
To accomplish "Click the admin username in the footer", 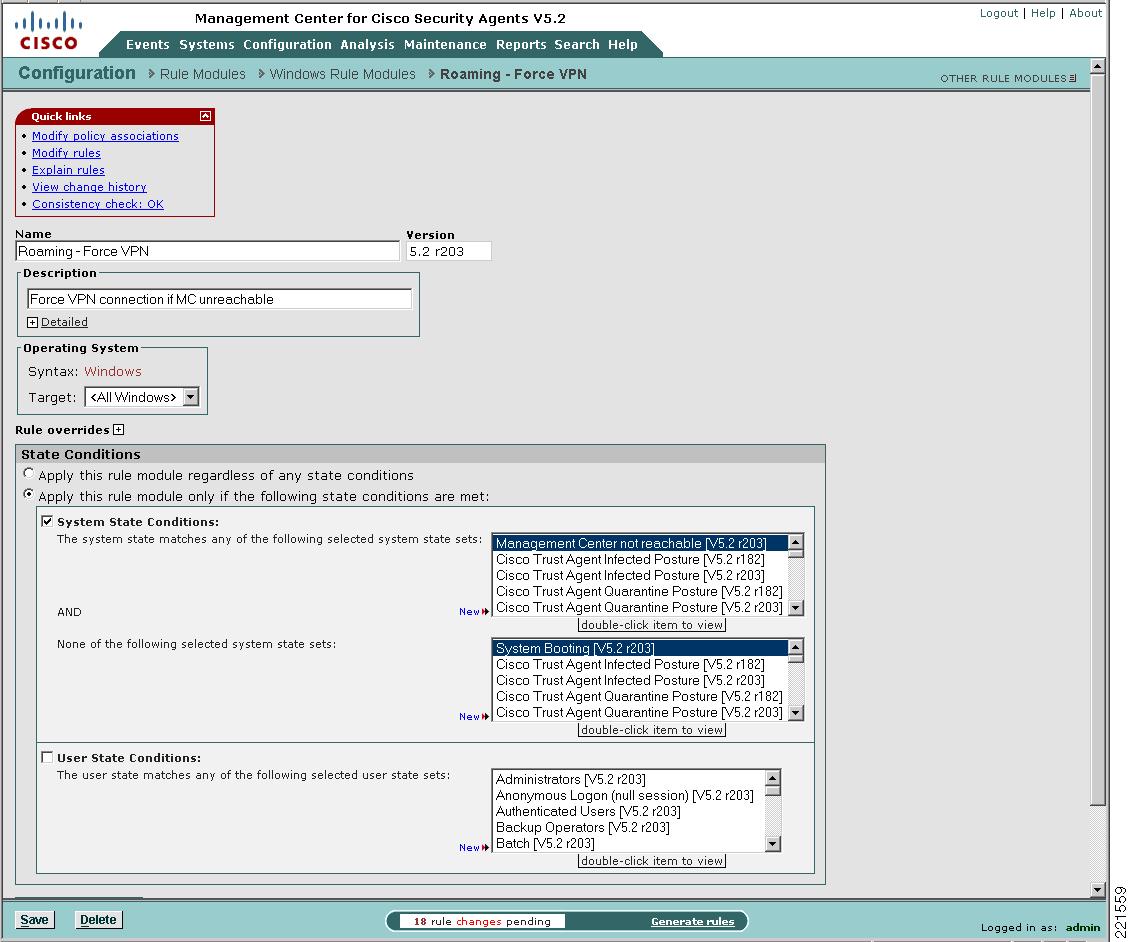I will 1083,928.
